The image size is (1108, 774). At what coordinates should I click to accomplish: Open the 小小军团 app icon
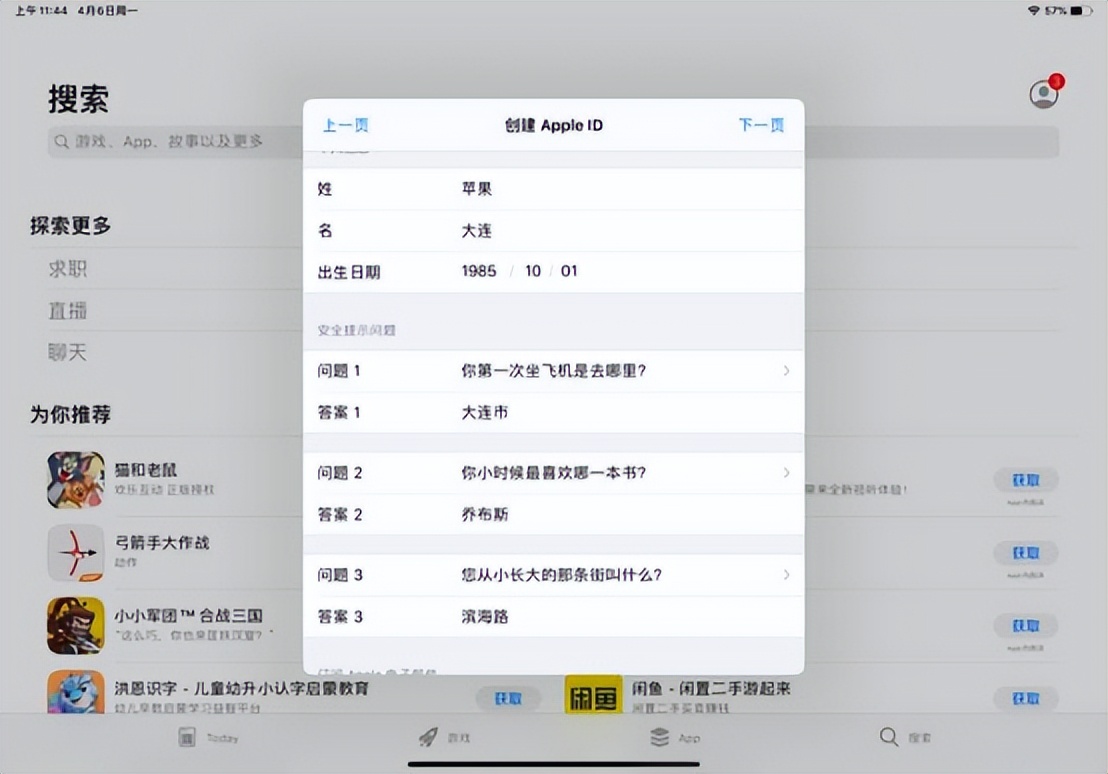(75, 625)
